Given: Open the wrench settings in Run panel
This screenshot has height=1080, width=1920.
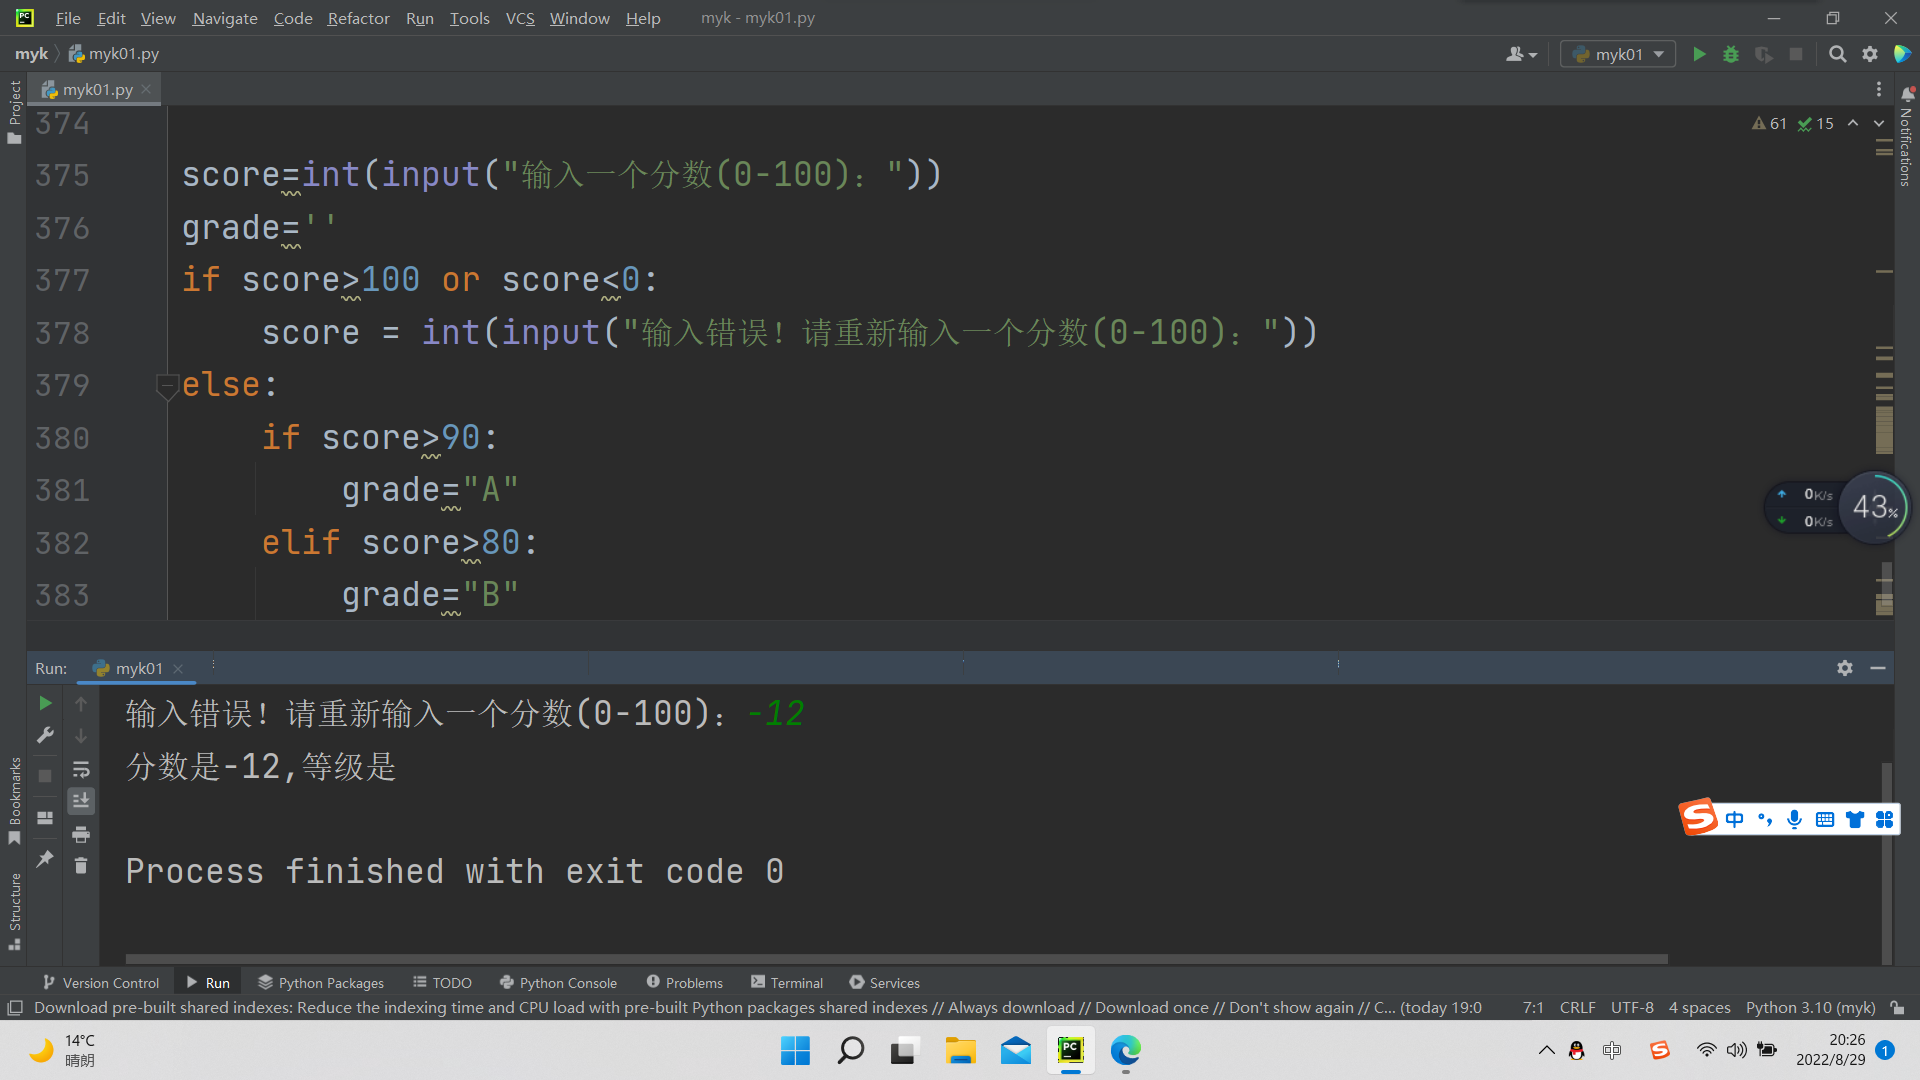Looking at the screenshot, I should (45, 735).
